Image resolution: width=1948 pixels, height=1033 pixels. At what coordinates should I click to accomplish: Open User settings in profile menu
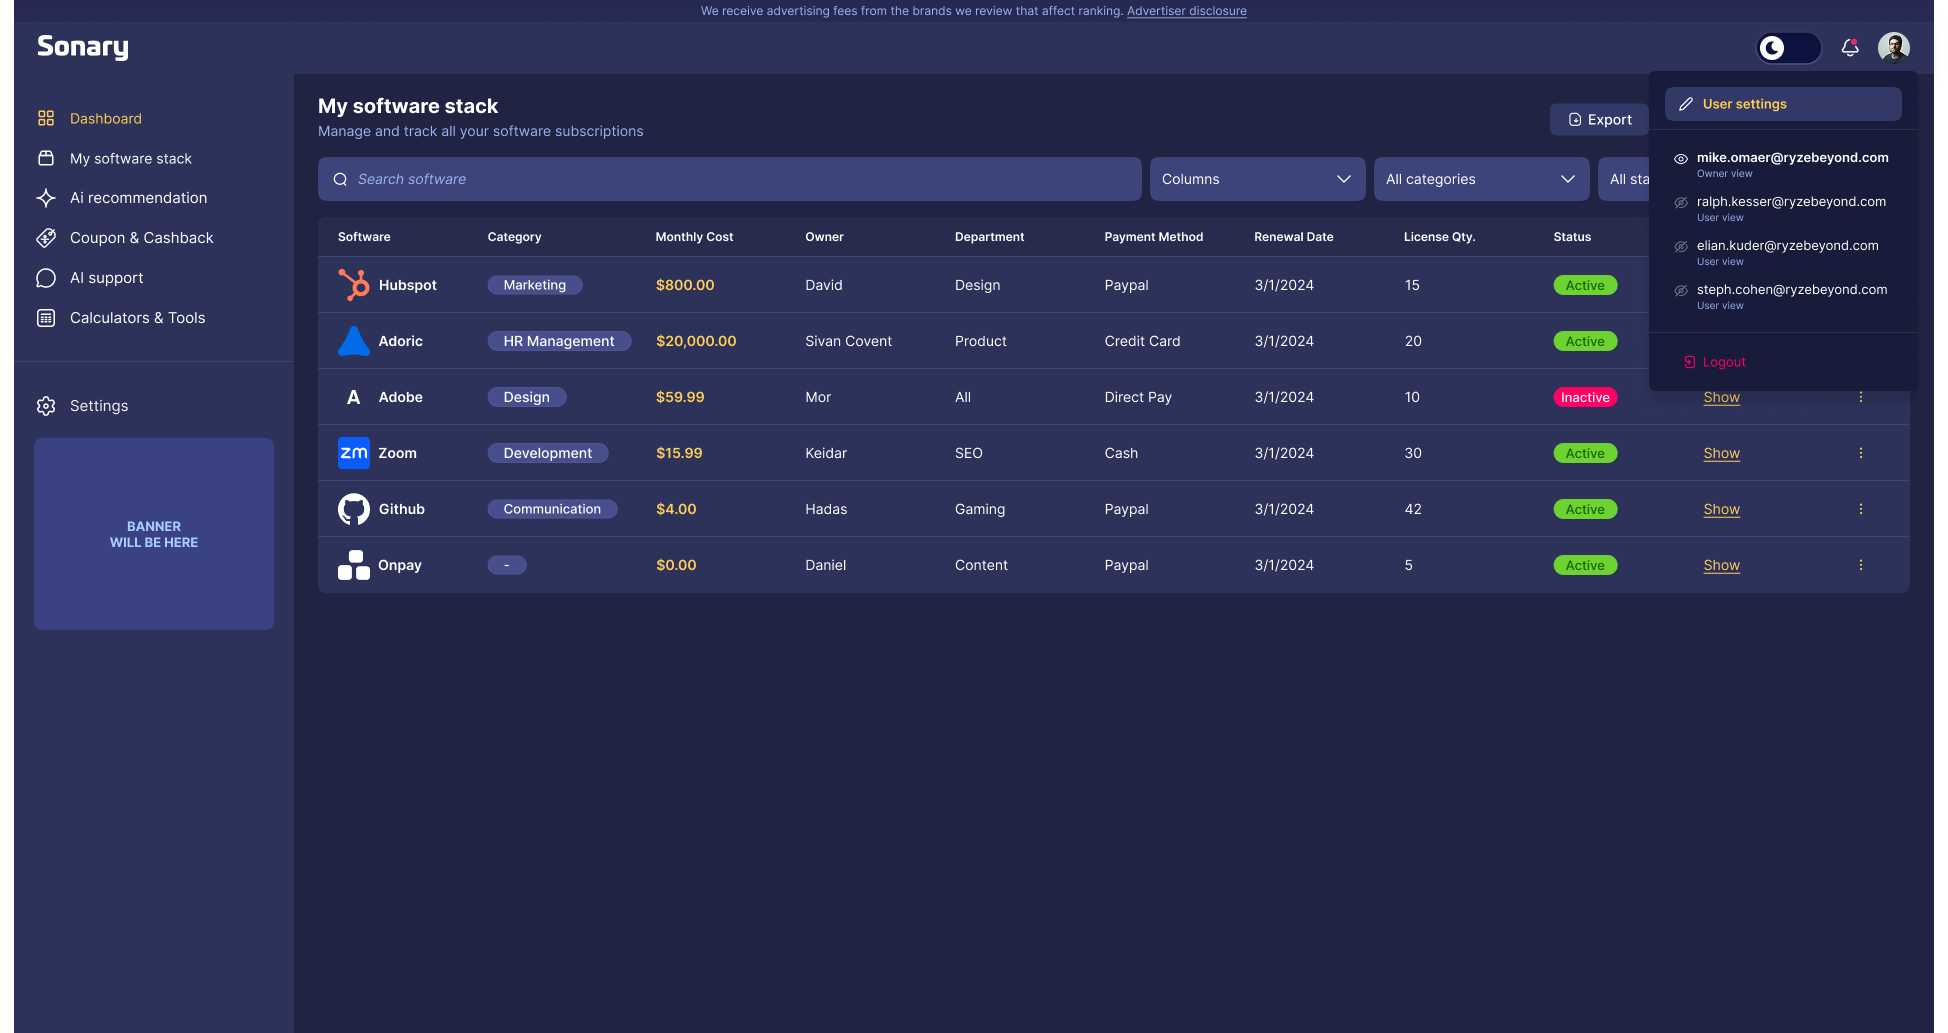1783,104
